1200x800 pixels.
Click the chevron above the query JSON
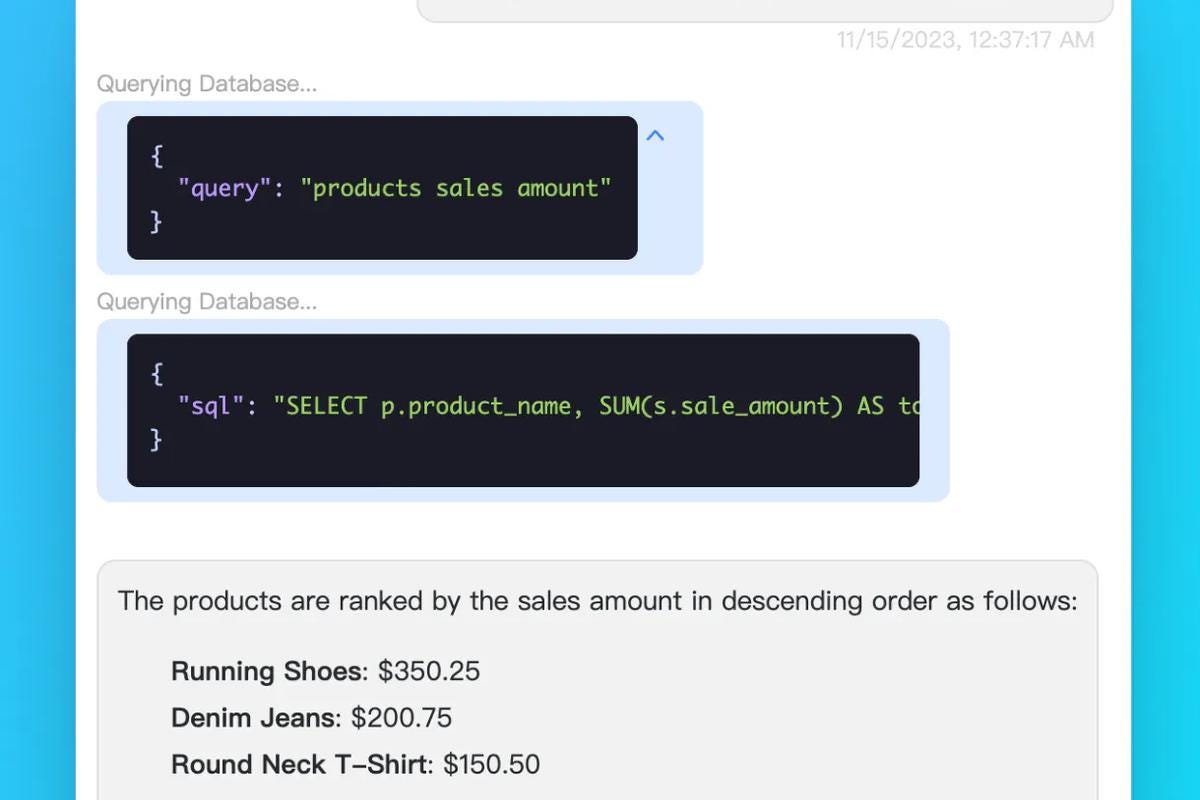[655, 135]
